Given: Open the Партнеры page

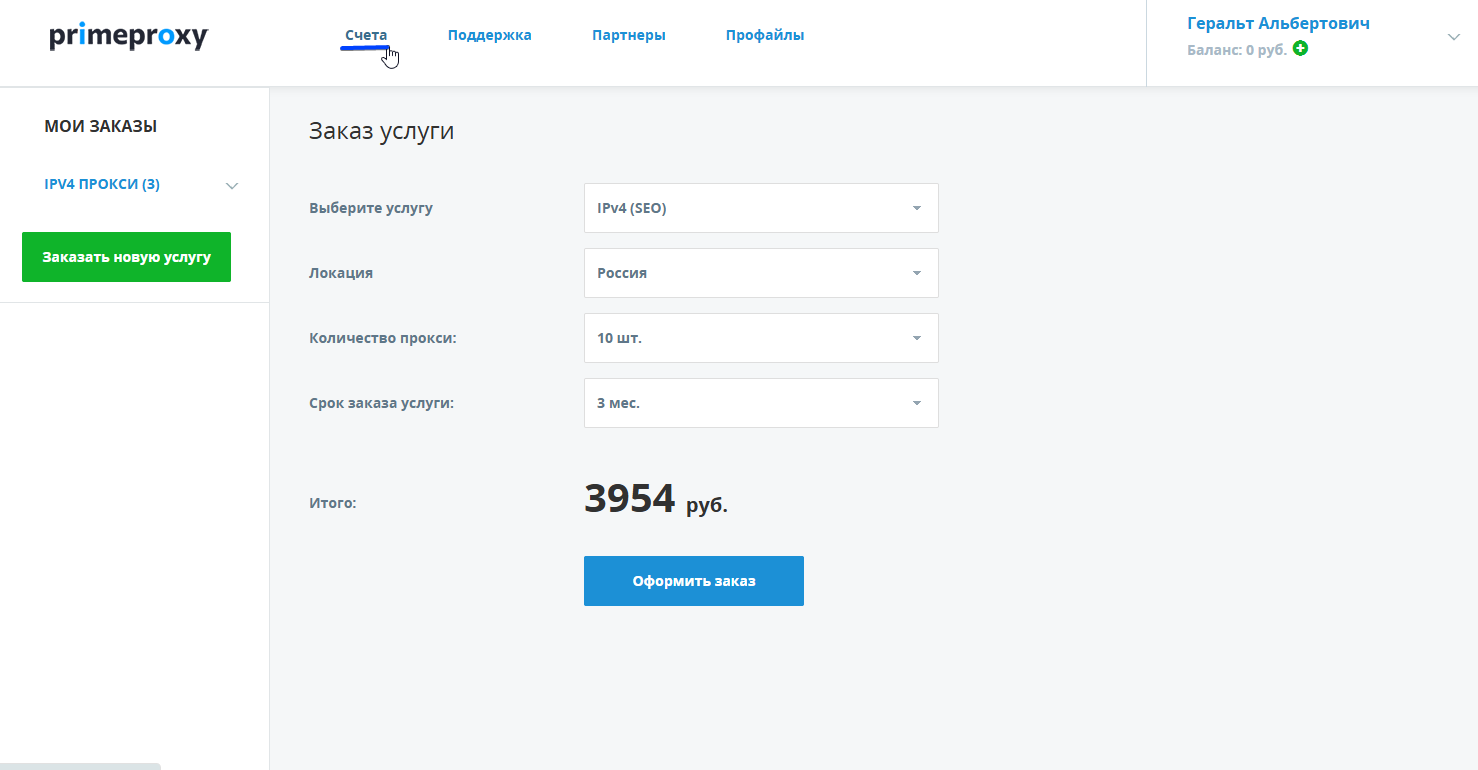Looking at the screenshot, I should (x=629, y=35).
